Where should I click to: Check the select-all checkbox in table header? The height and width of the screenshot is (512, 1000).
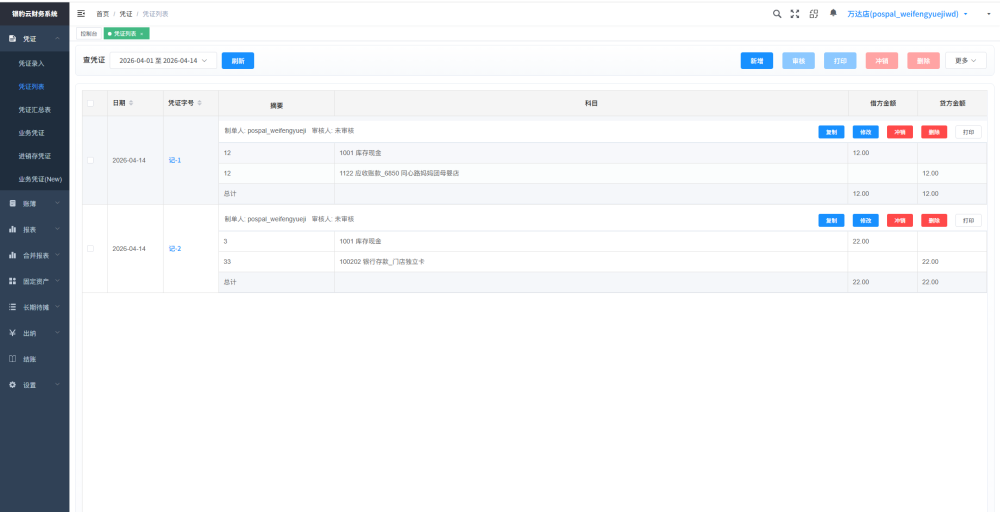click(90, 103)
